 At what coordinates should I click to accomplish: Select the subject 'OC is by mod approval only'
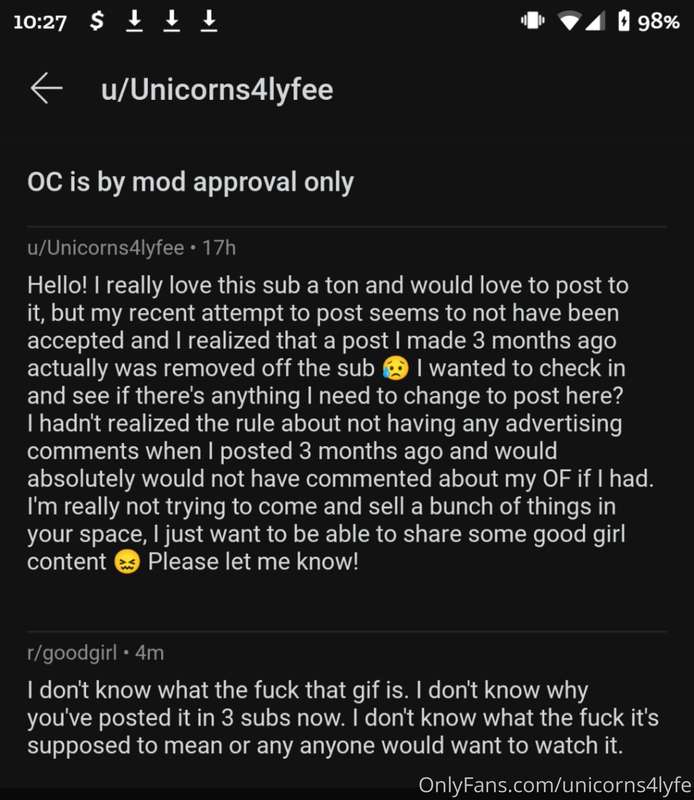coord(190,182)
